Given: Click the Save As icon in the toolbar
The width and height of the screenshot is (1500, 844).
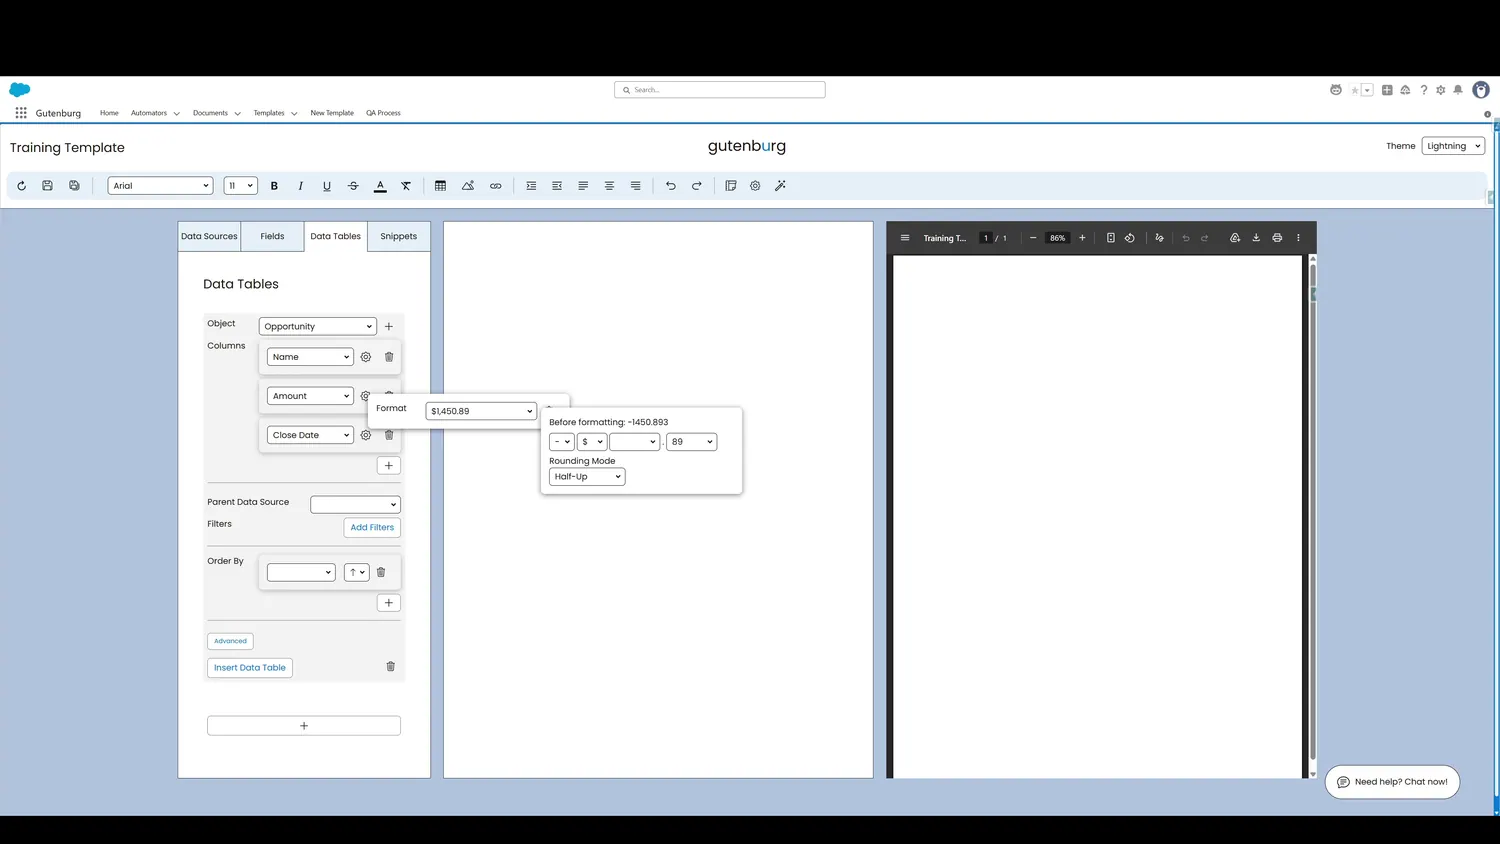Looking at the screenshot, I should coord(74,186).
